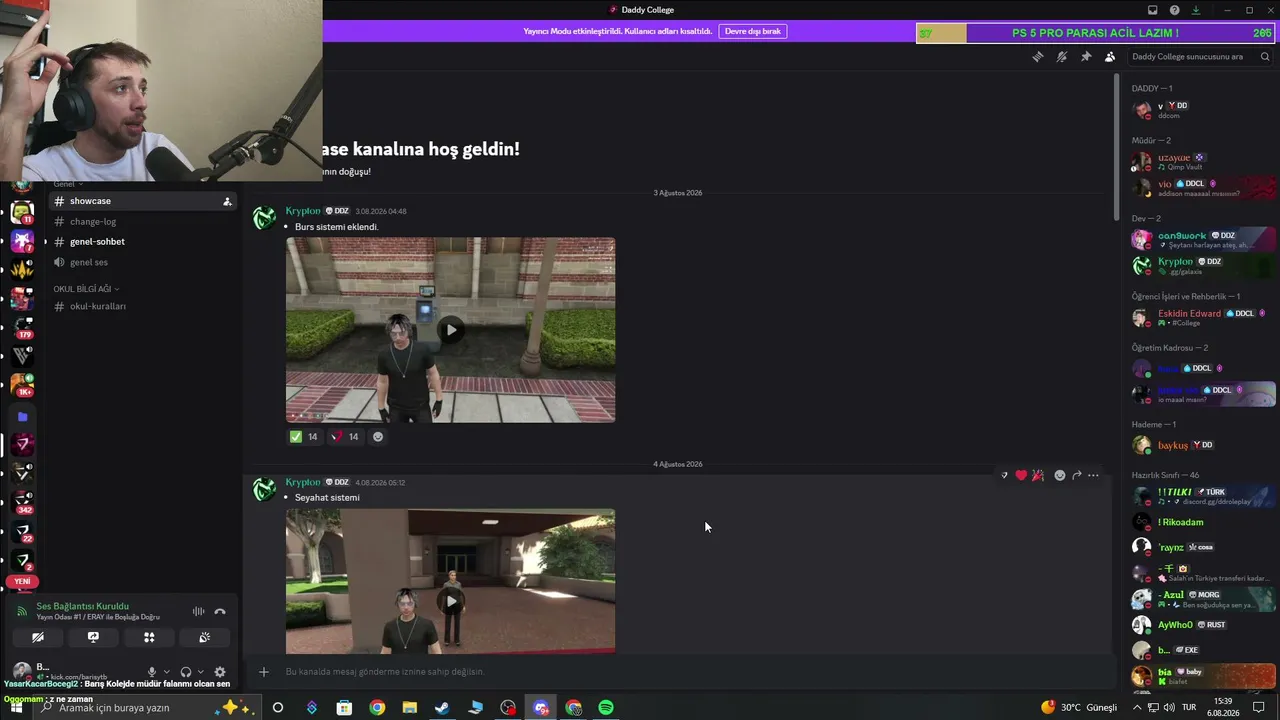Viewport: 1280px width, 720px height.
Task: Toggle camera in the voice panel
Action: click(x=38, y=637)
